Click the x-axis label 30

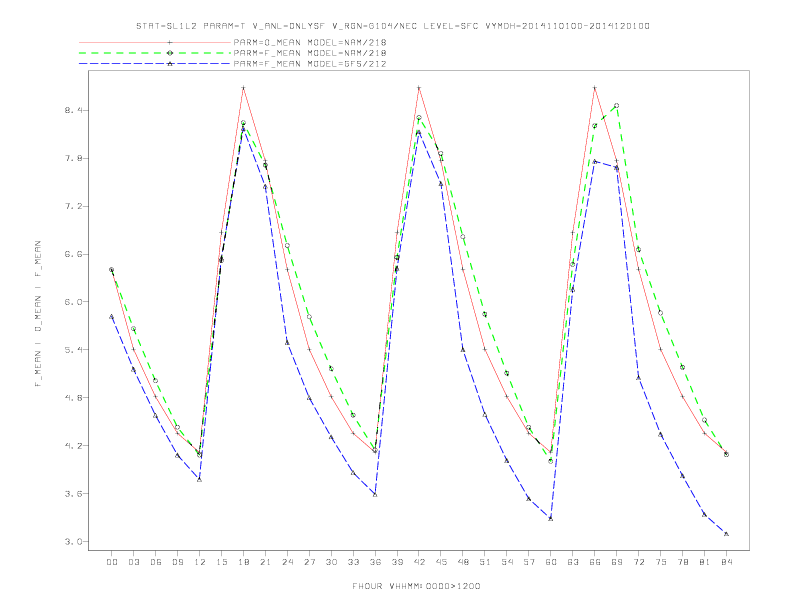[x=331, y=562]
